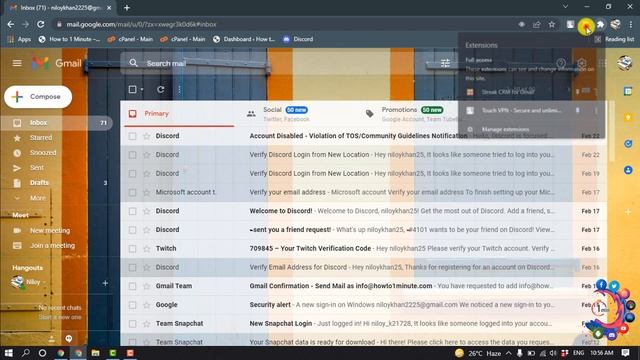Star the Gmail Team email
The width and height of the screenshot is (640, 360).
pyautogui.click(x=147, y=286)
